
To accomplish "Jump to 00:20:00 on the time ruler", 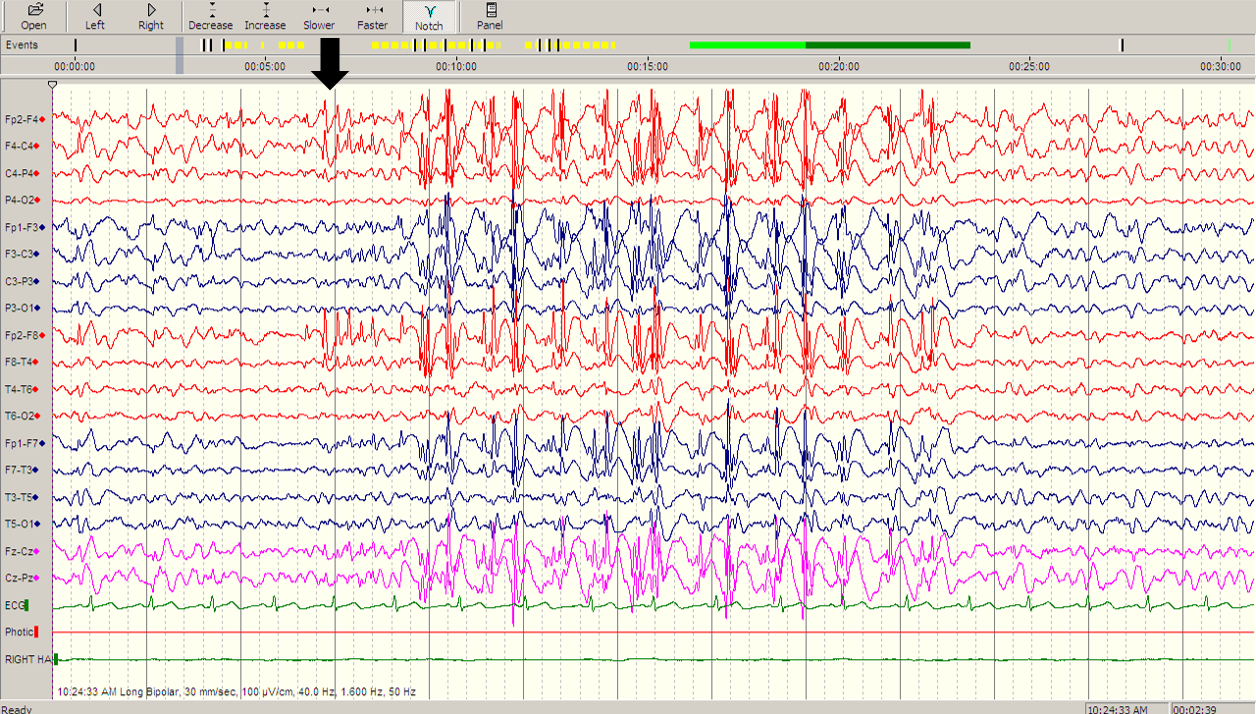I will coord(838,66).
